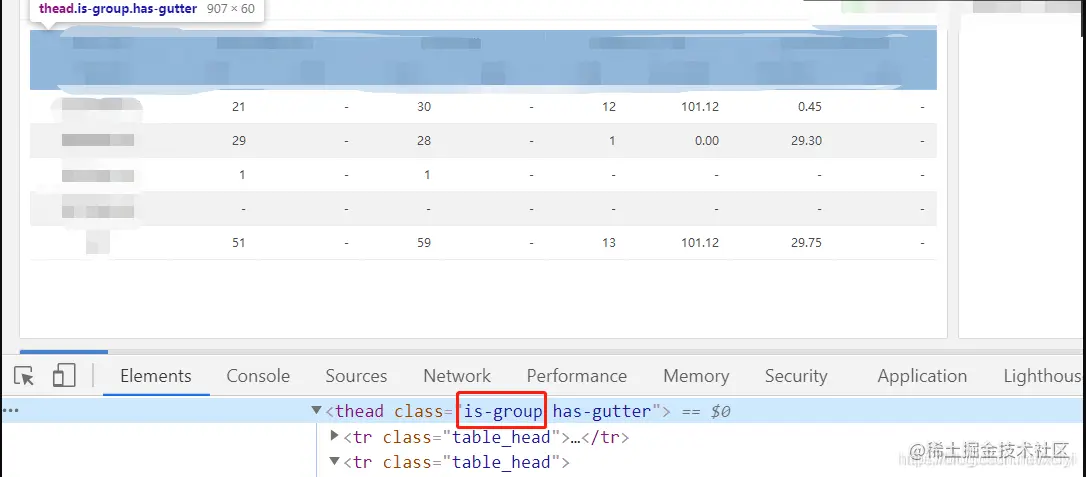Collapse the thead element node
The width and height of the screenshot is (1086, 477).
[317, 411]
